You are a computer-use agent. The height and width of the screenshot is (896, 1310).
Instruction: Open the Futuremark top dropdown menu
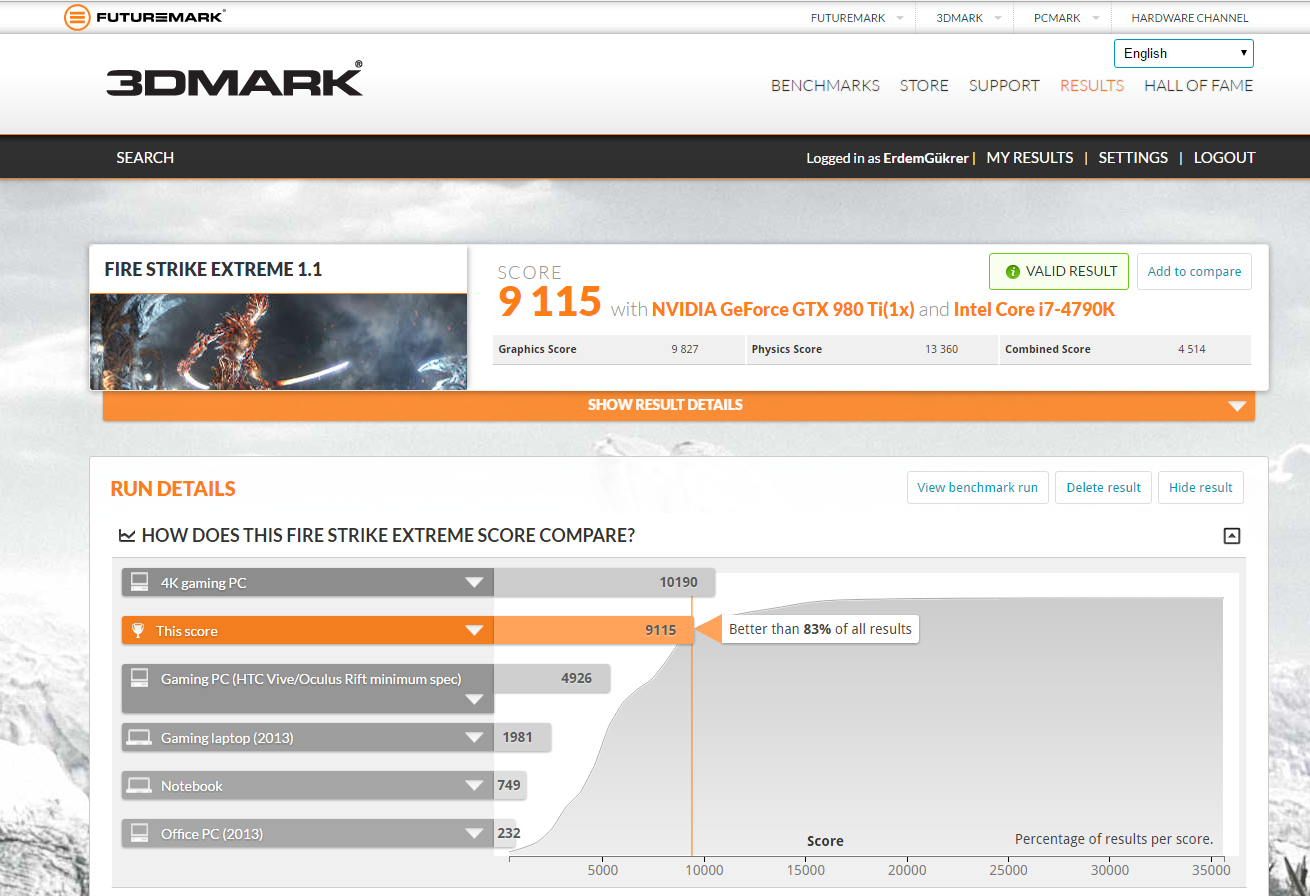point(856,18)
